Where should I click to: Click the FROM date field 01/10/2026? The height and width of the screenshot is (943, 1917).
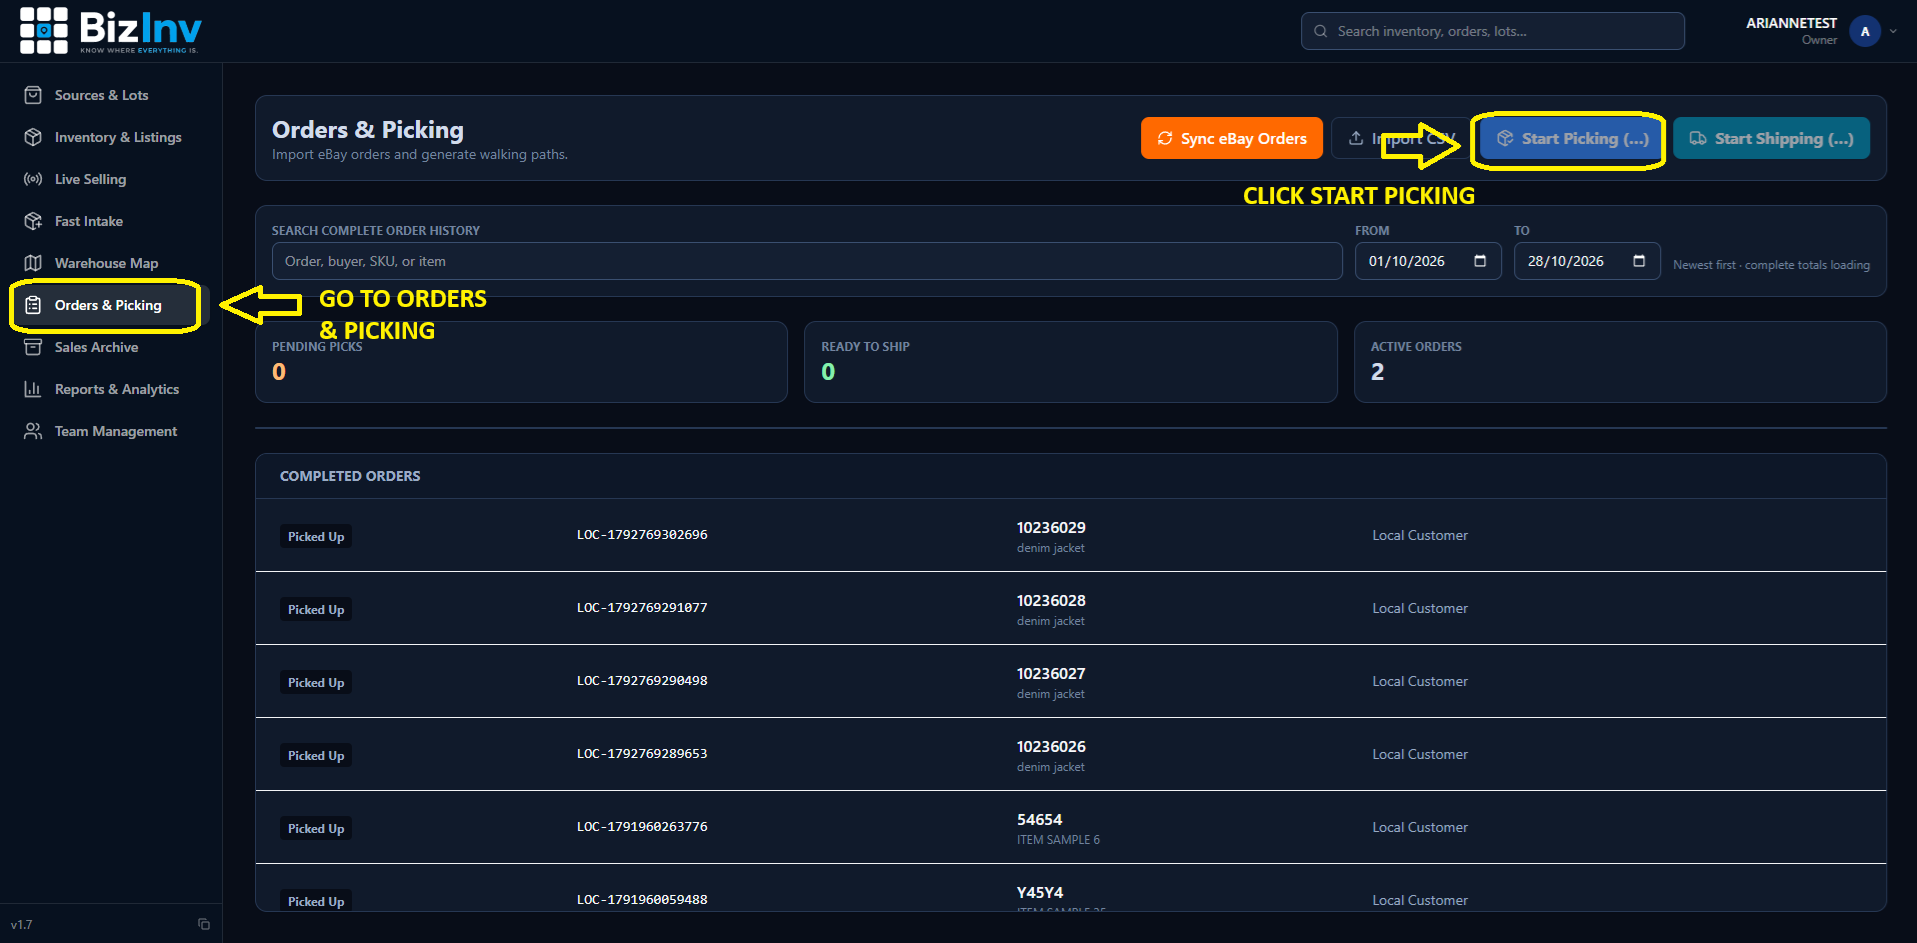1428,261
